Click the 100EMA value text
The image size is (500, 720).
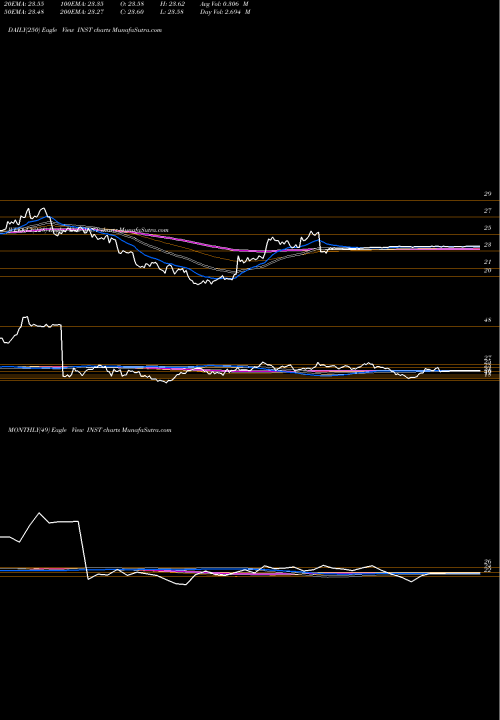point(82,3)
